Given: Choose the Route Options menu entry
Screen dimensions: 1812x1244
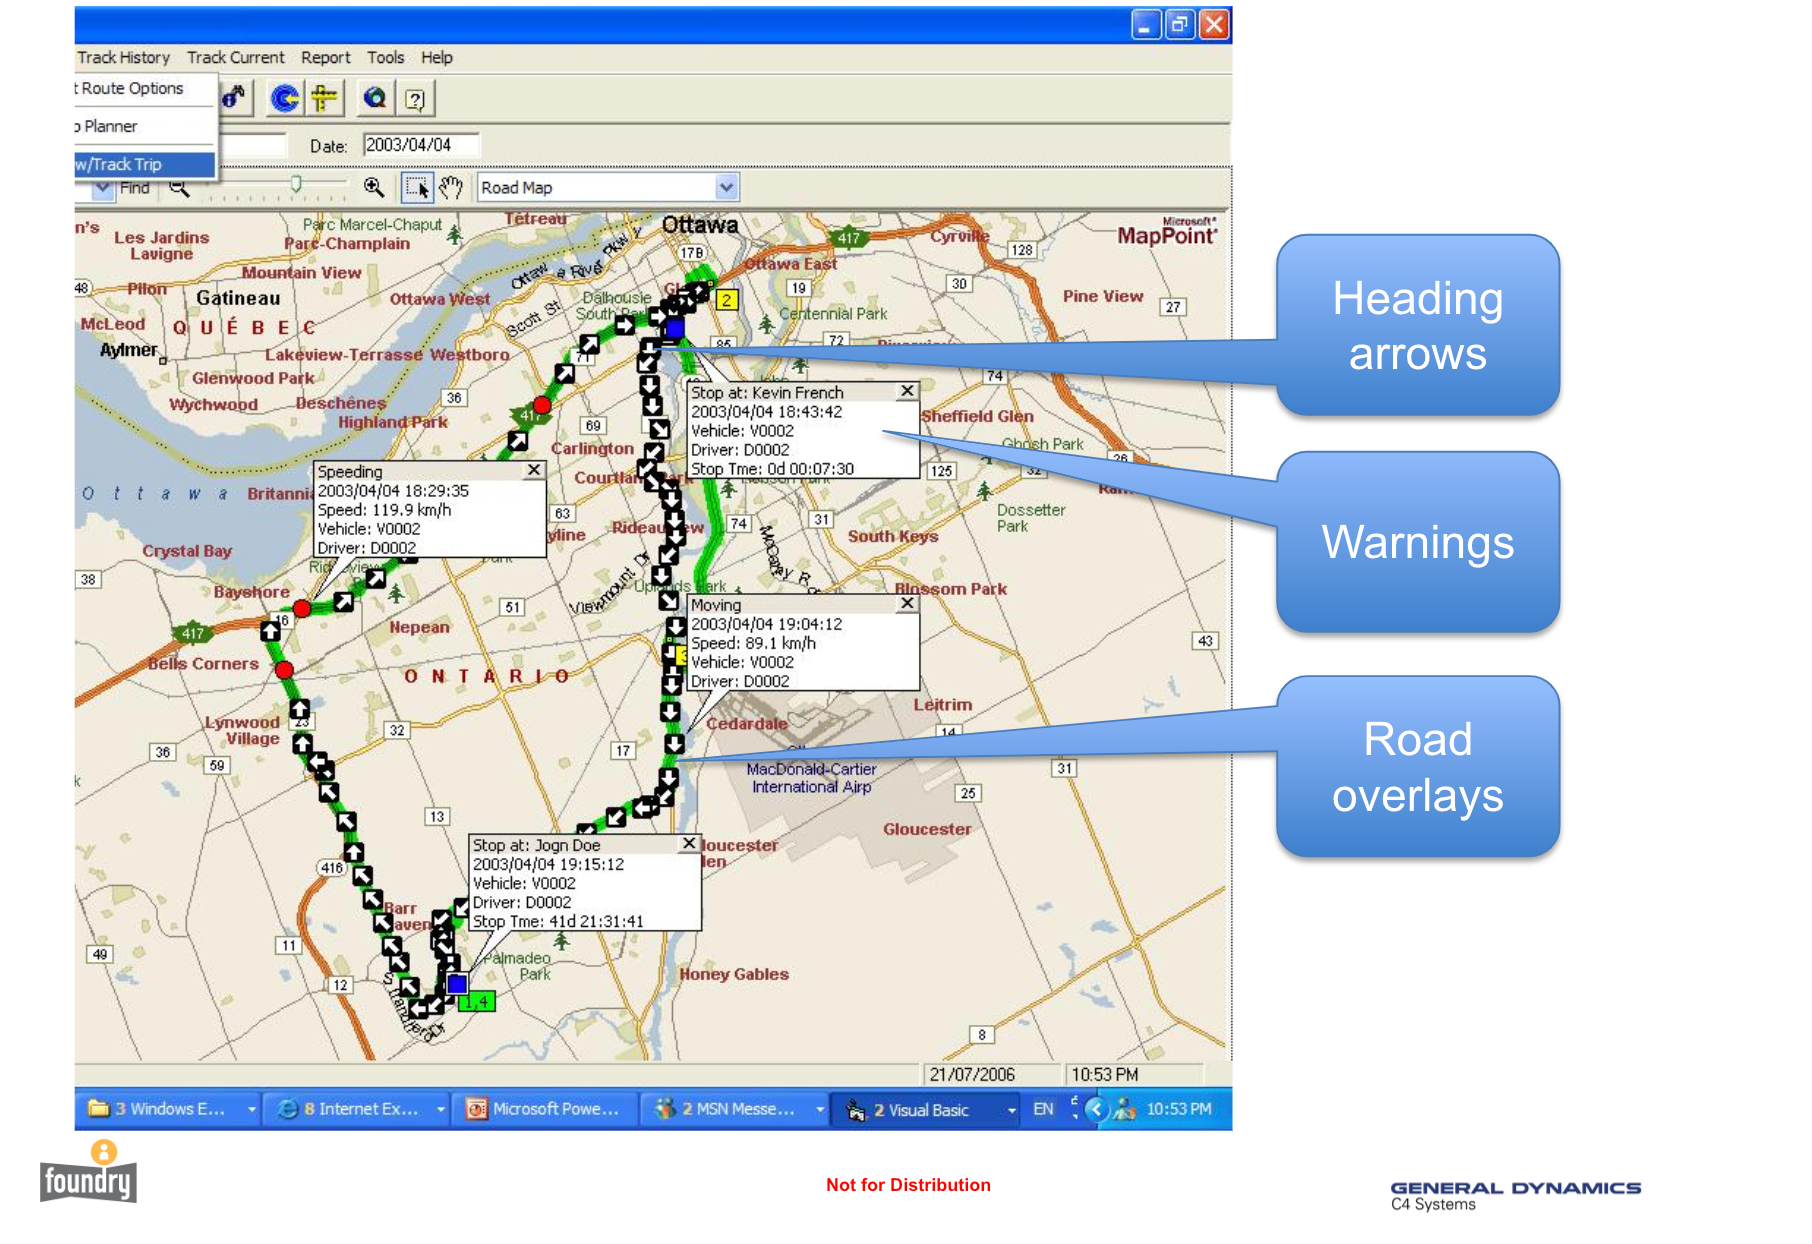Looking at the screenshot, I should coord(145,88).
